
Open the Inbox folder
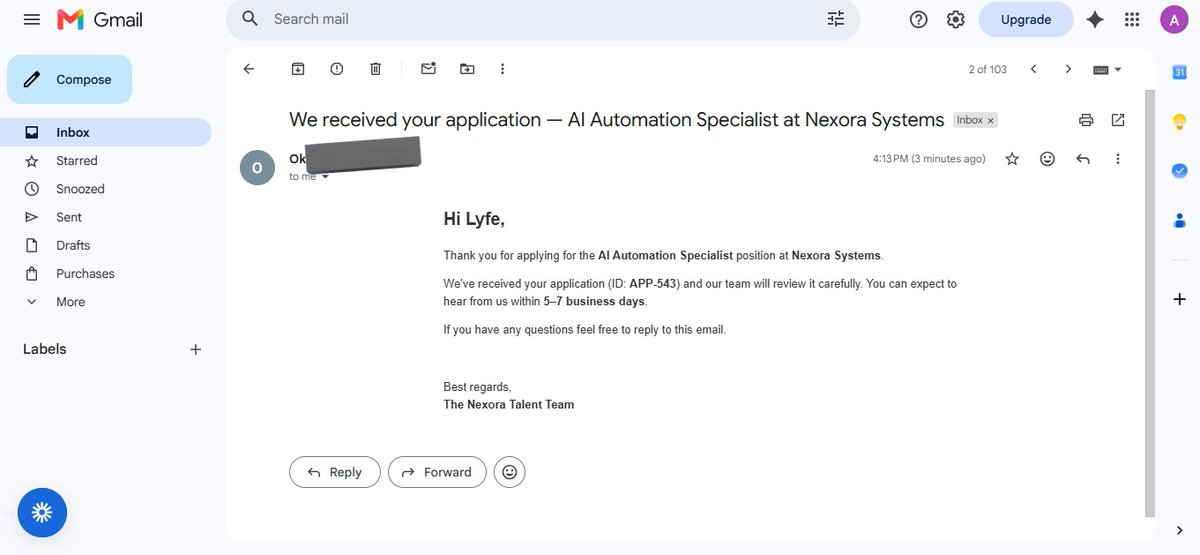(x=106, y=132)
